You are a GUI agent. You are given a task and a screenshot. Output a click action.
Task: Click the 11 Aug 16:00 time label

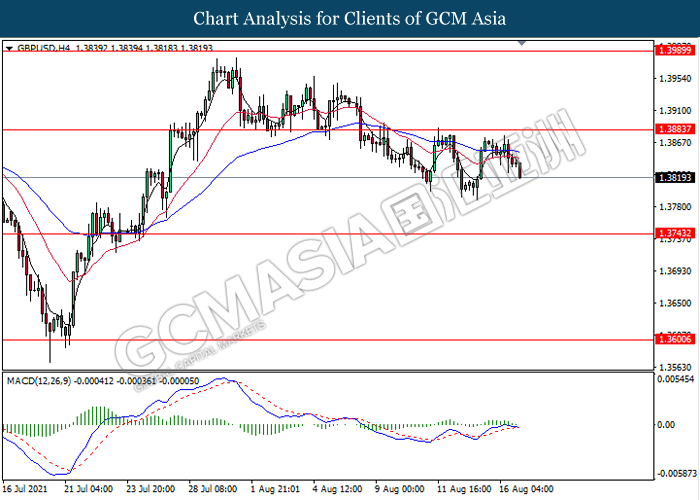[464, 489]
